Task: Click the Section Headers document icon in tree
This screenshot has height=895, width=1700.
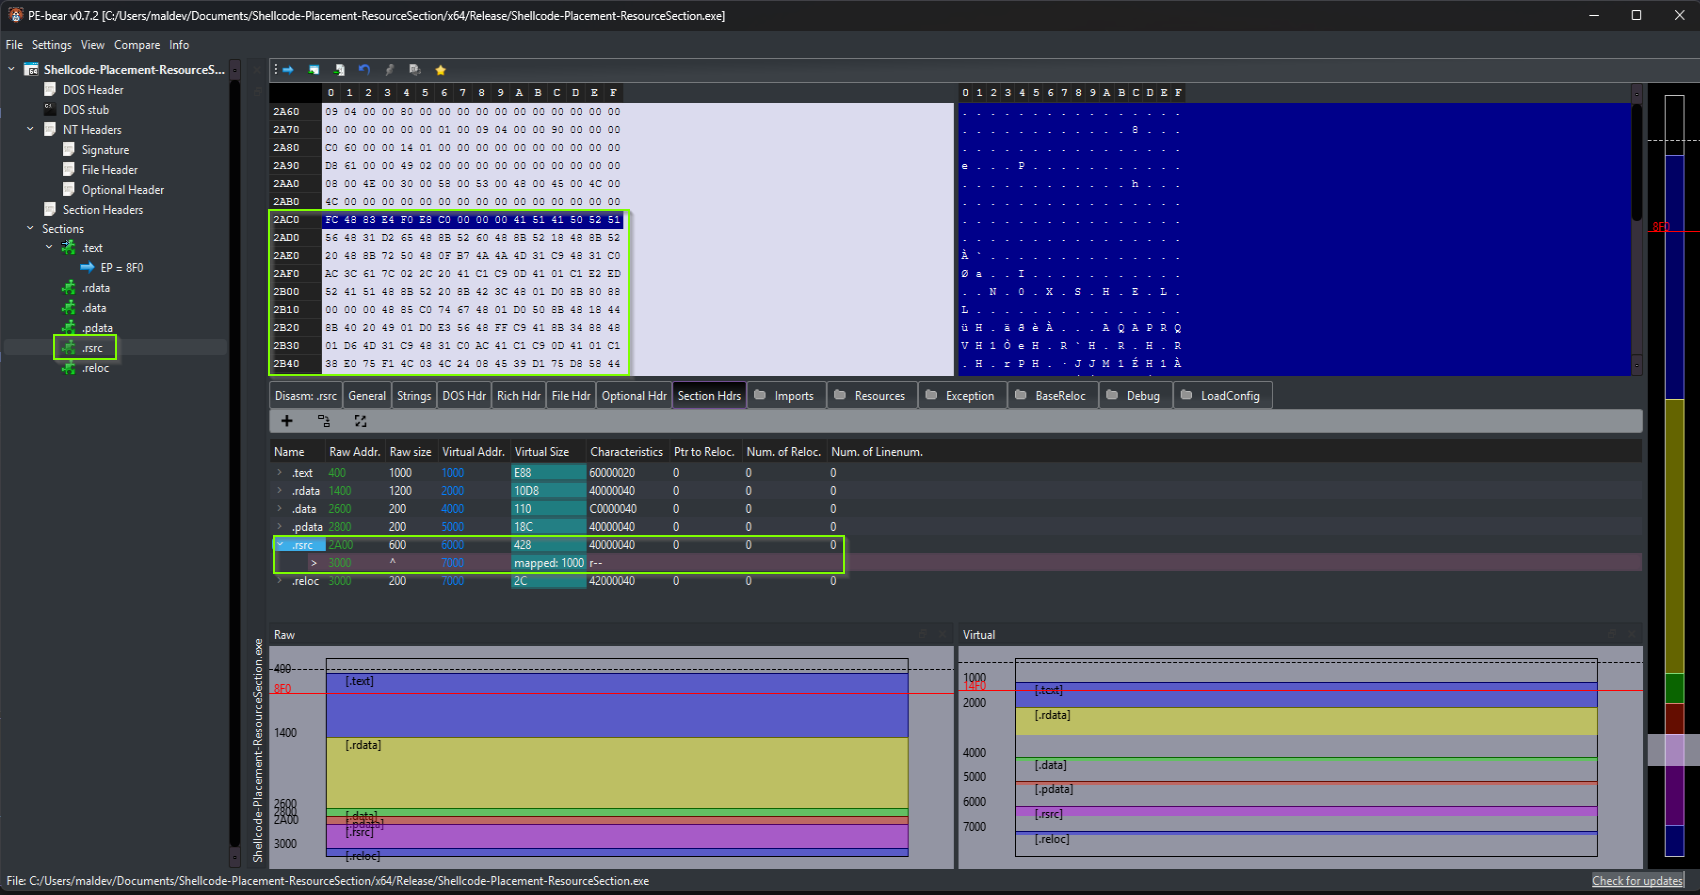Action: point(50,209)
